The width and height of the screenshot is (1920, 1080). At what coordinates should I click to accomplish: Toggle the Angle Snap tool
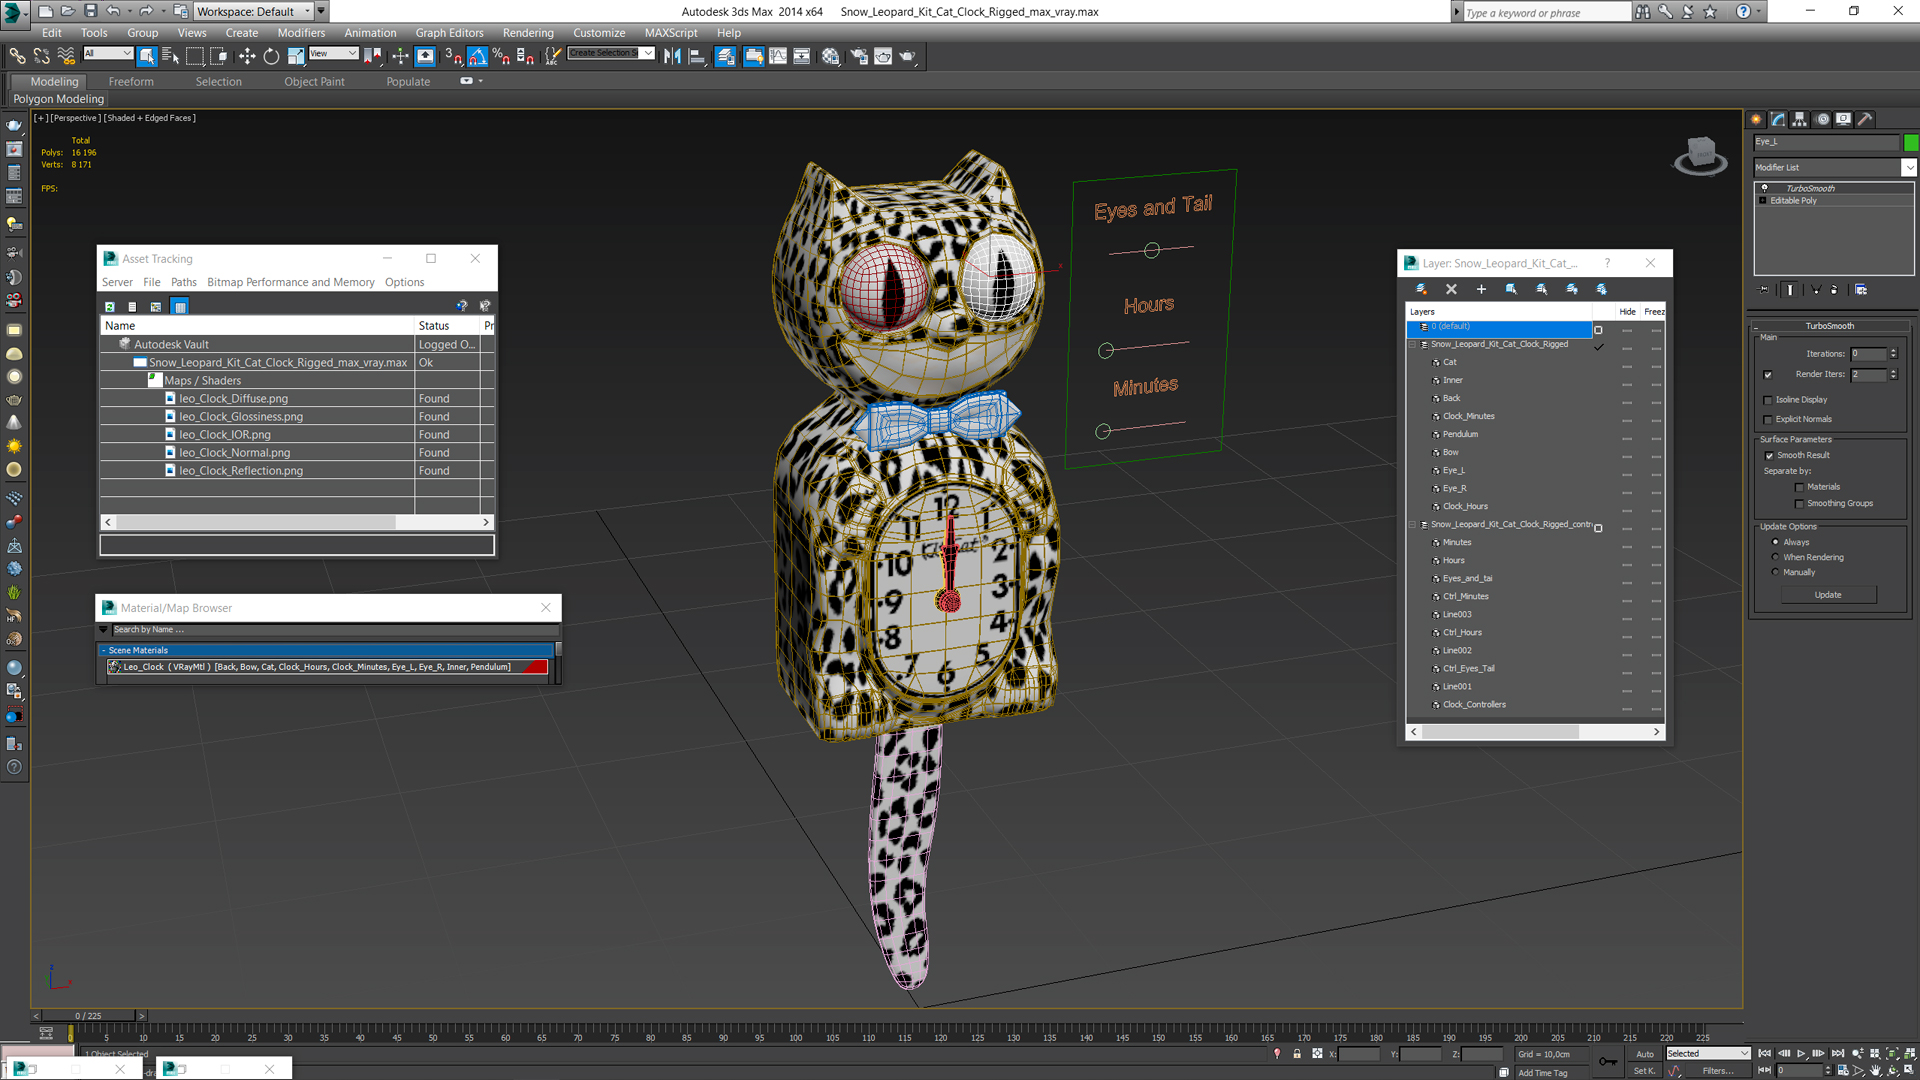(478, 56)
